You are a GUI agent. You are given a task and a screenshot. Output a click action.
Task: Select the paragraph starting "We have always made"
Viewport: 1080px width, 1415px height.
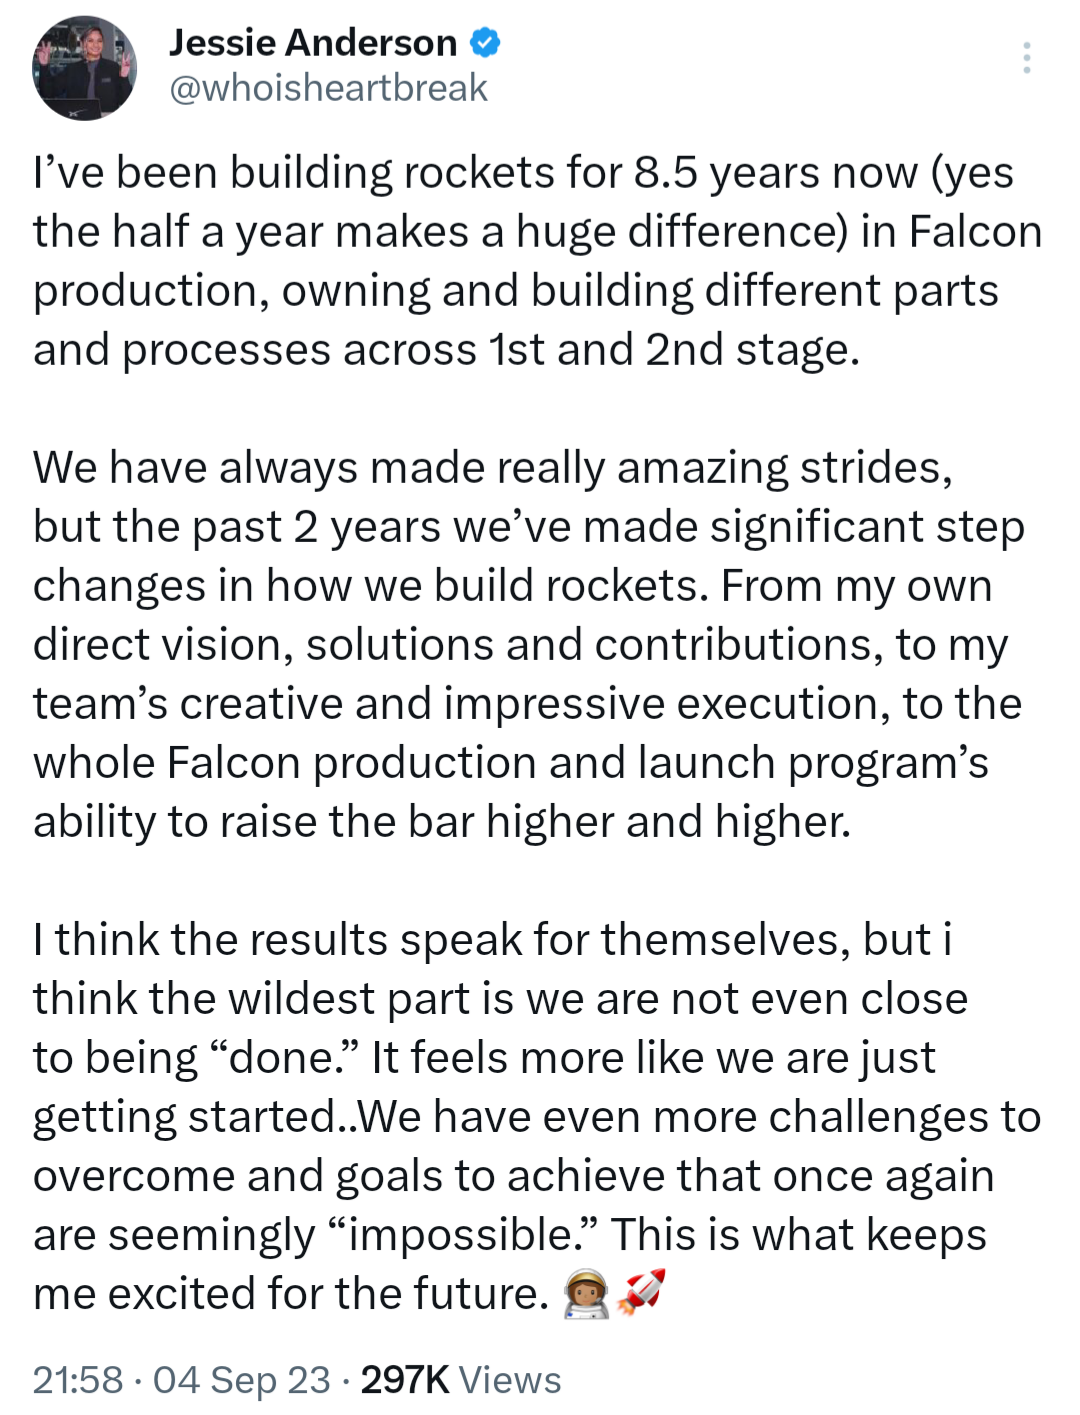click(x=530, y=644)
